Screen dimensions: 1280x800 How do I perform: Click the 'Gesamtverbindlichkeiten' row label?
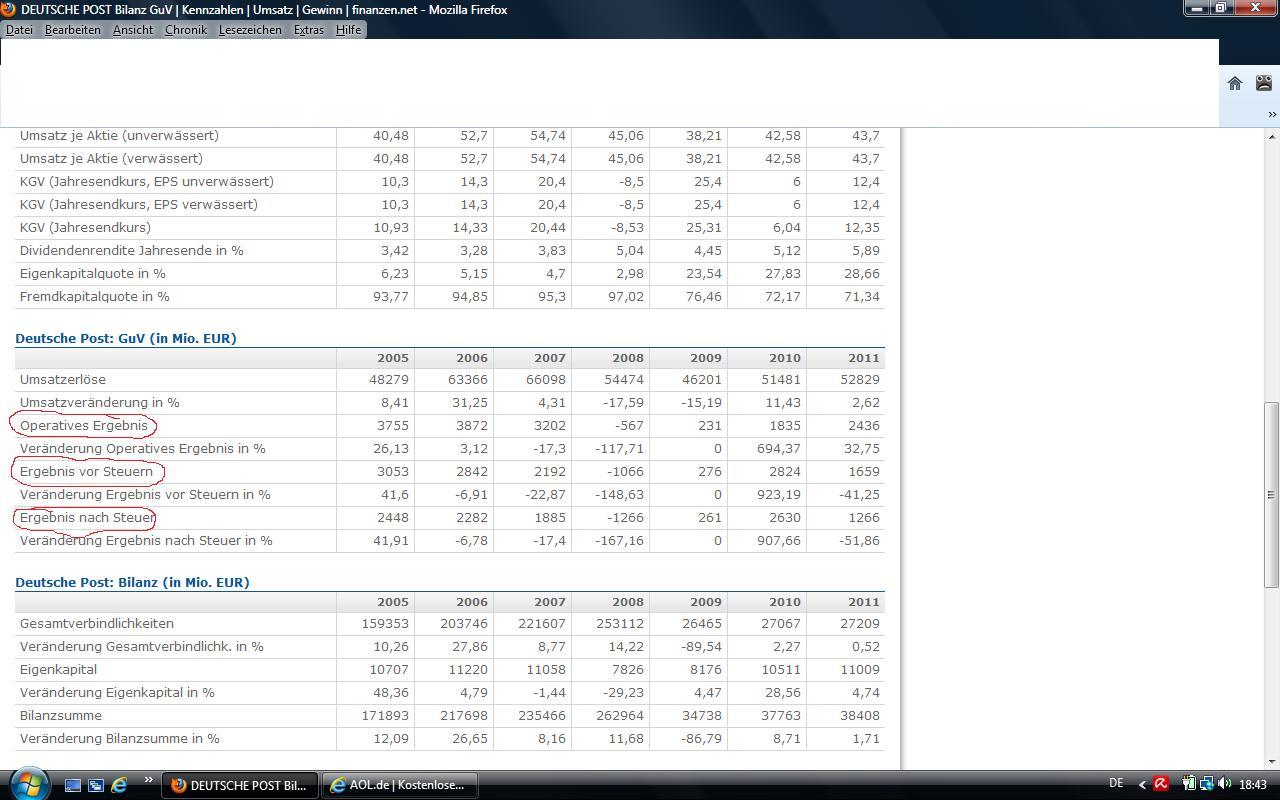[97, 623]
